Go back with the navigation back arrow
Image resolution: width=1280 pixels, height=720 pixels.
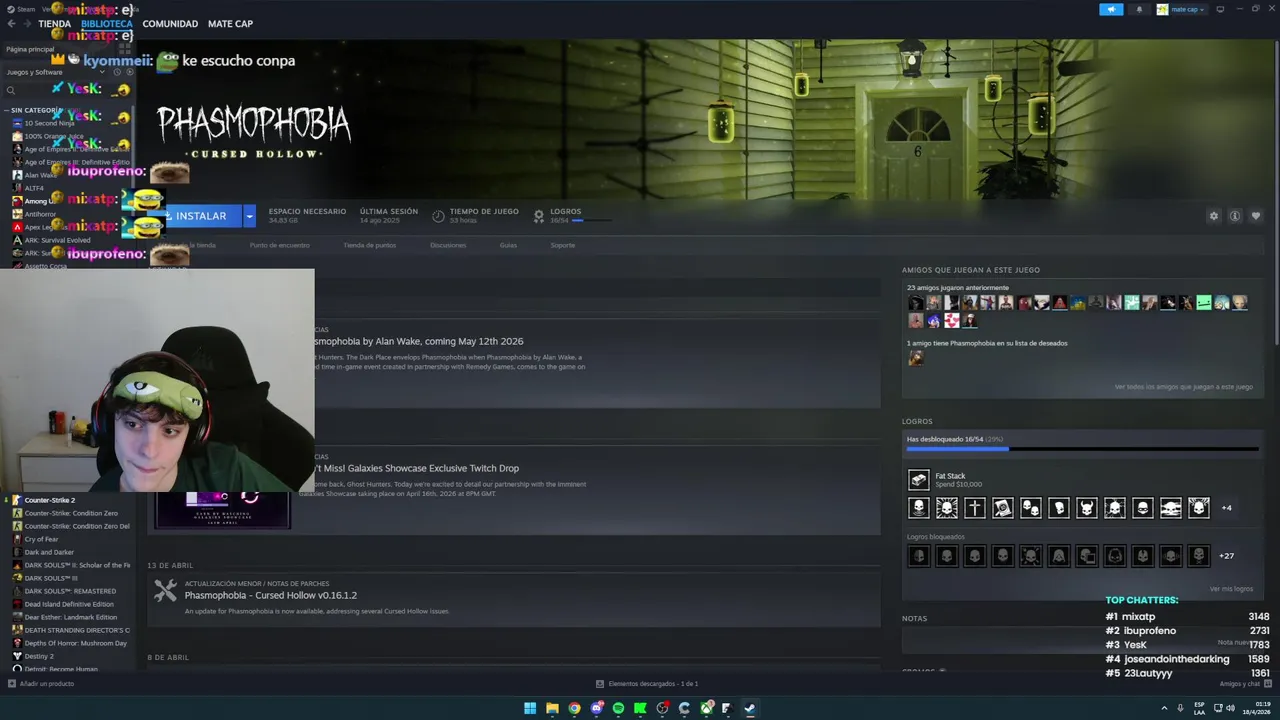(x=12, y=23)
